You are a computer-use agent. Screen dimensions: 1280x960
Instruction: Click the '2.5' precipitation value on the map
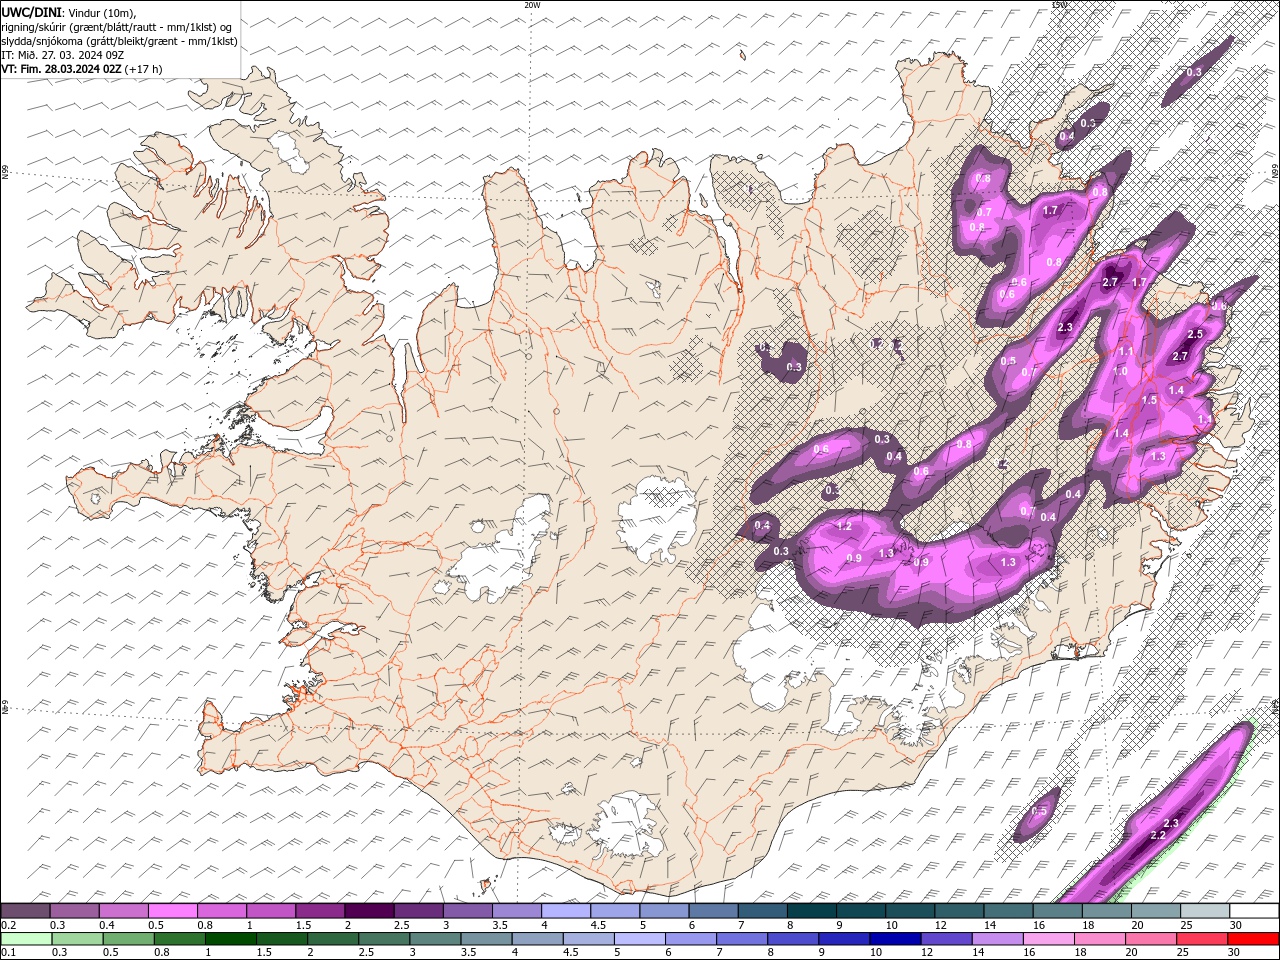tap(1194, 334)
